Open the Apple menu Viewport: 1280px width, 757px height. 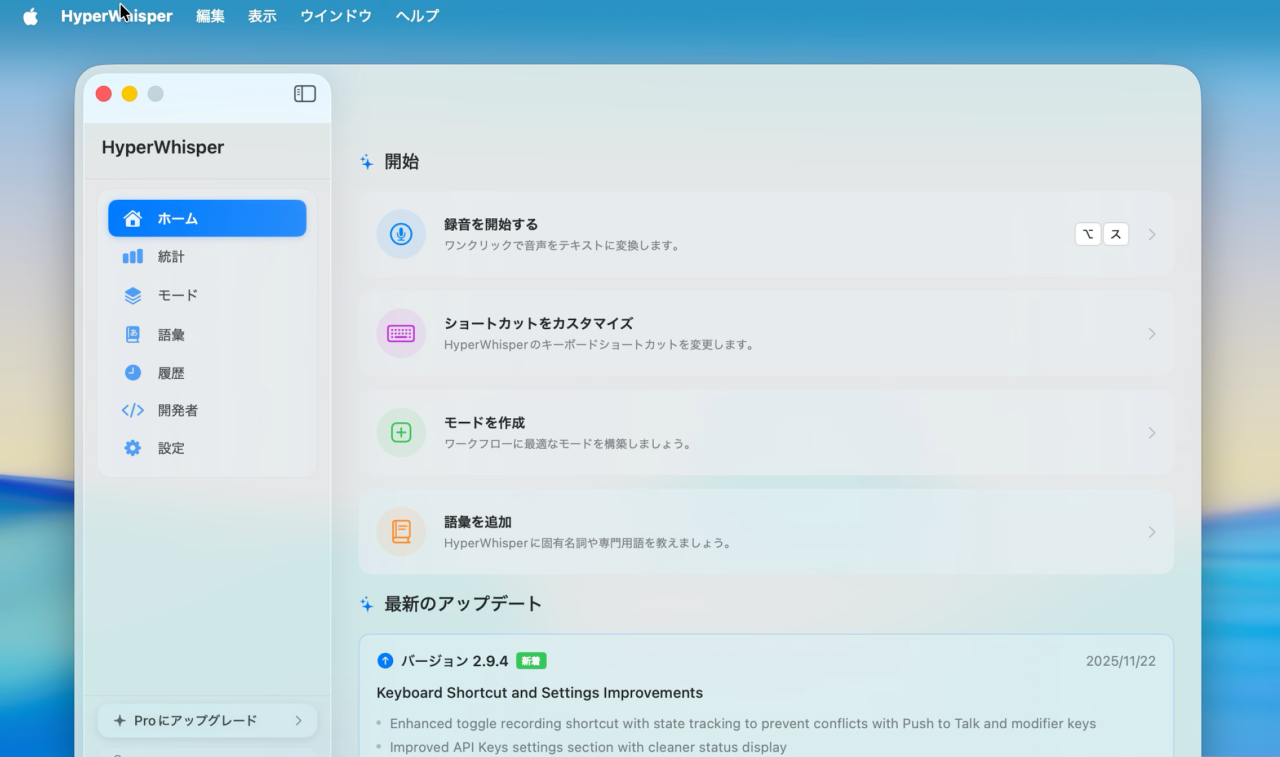(30, 16)
